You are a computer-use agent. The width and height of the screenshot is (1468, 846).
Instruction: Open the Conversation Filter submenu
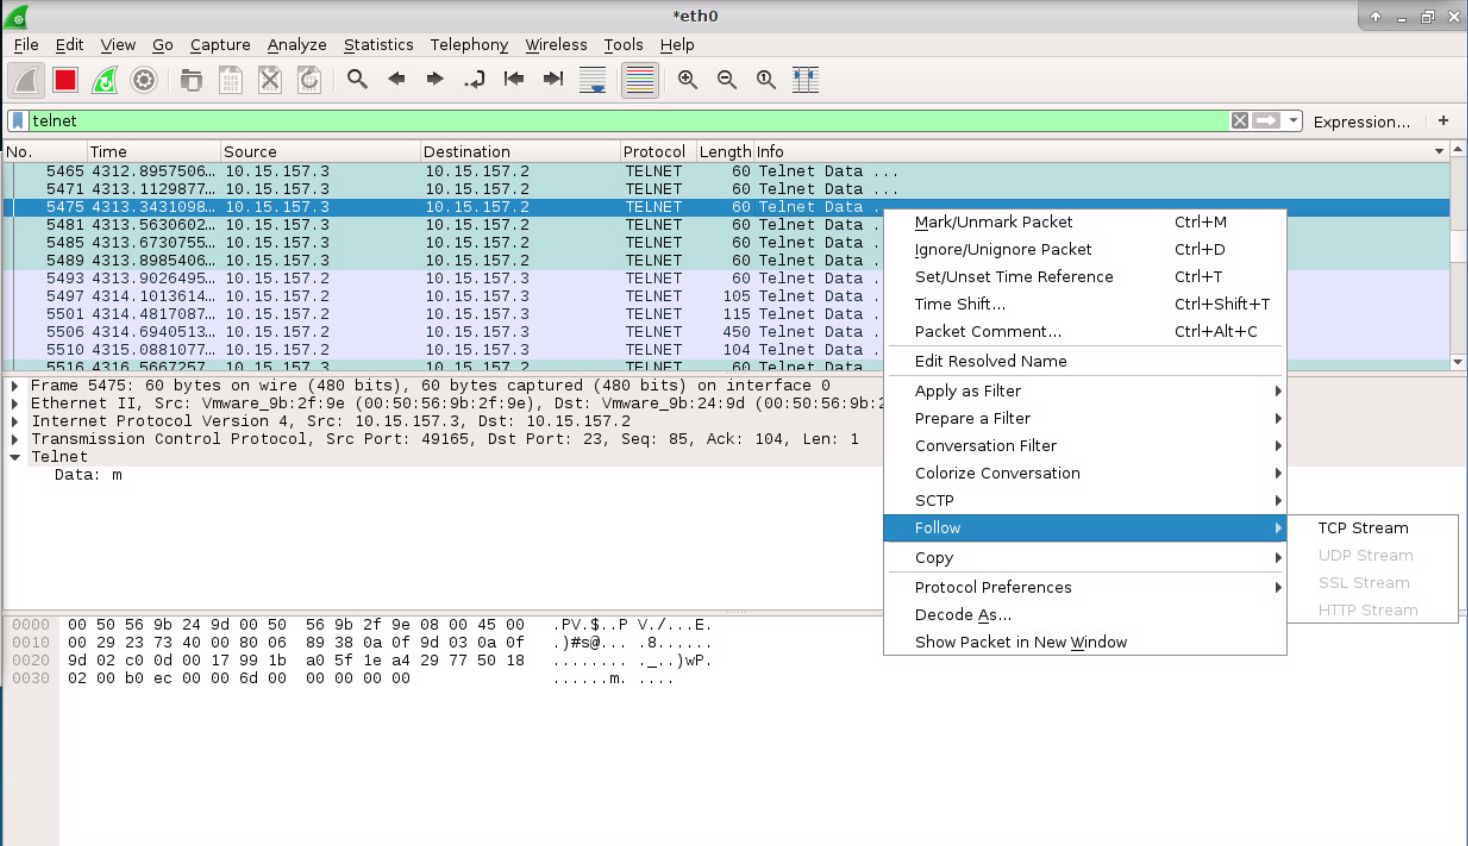[x=1085, y=446]
